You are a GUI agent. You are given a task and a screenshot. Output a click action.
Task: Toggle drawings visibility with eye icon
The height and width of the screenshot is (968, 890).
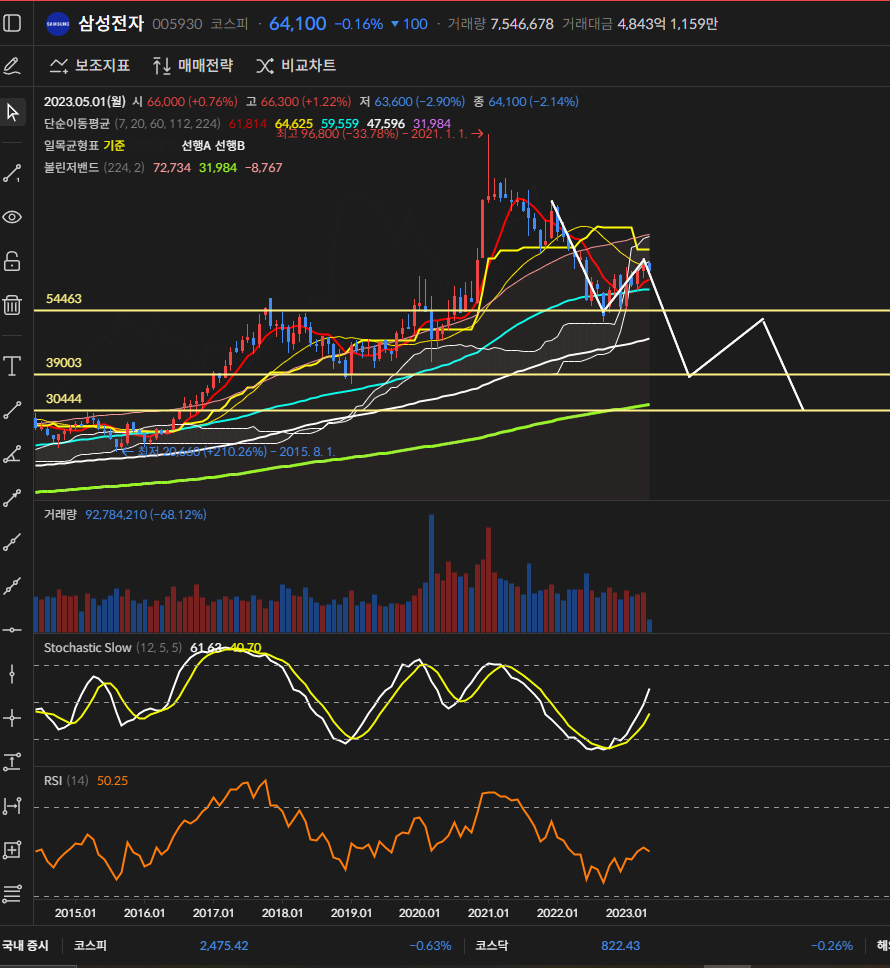pos(12,217)
